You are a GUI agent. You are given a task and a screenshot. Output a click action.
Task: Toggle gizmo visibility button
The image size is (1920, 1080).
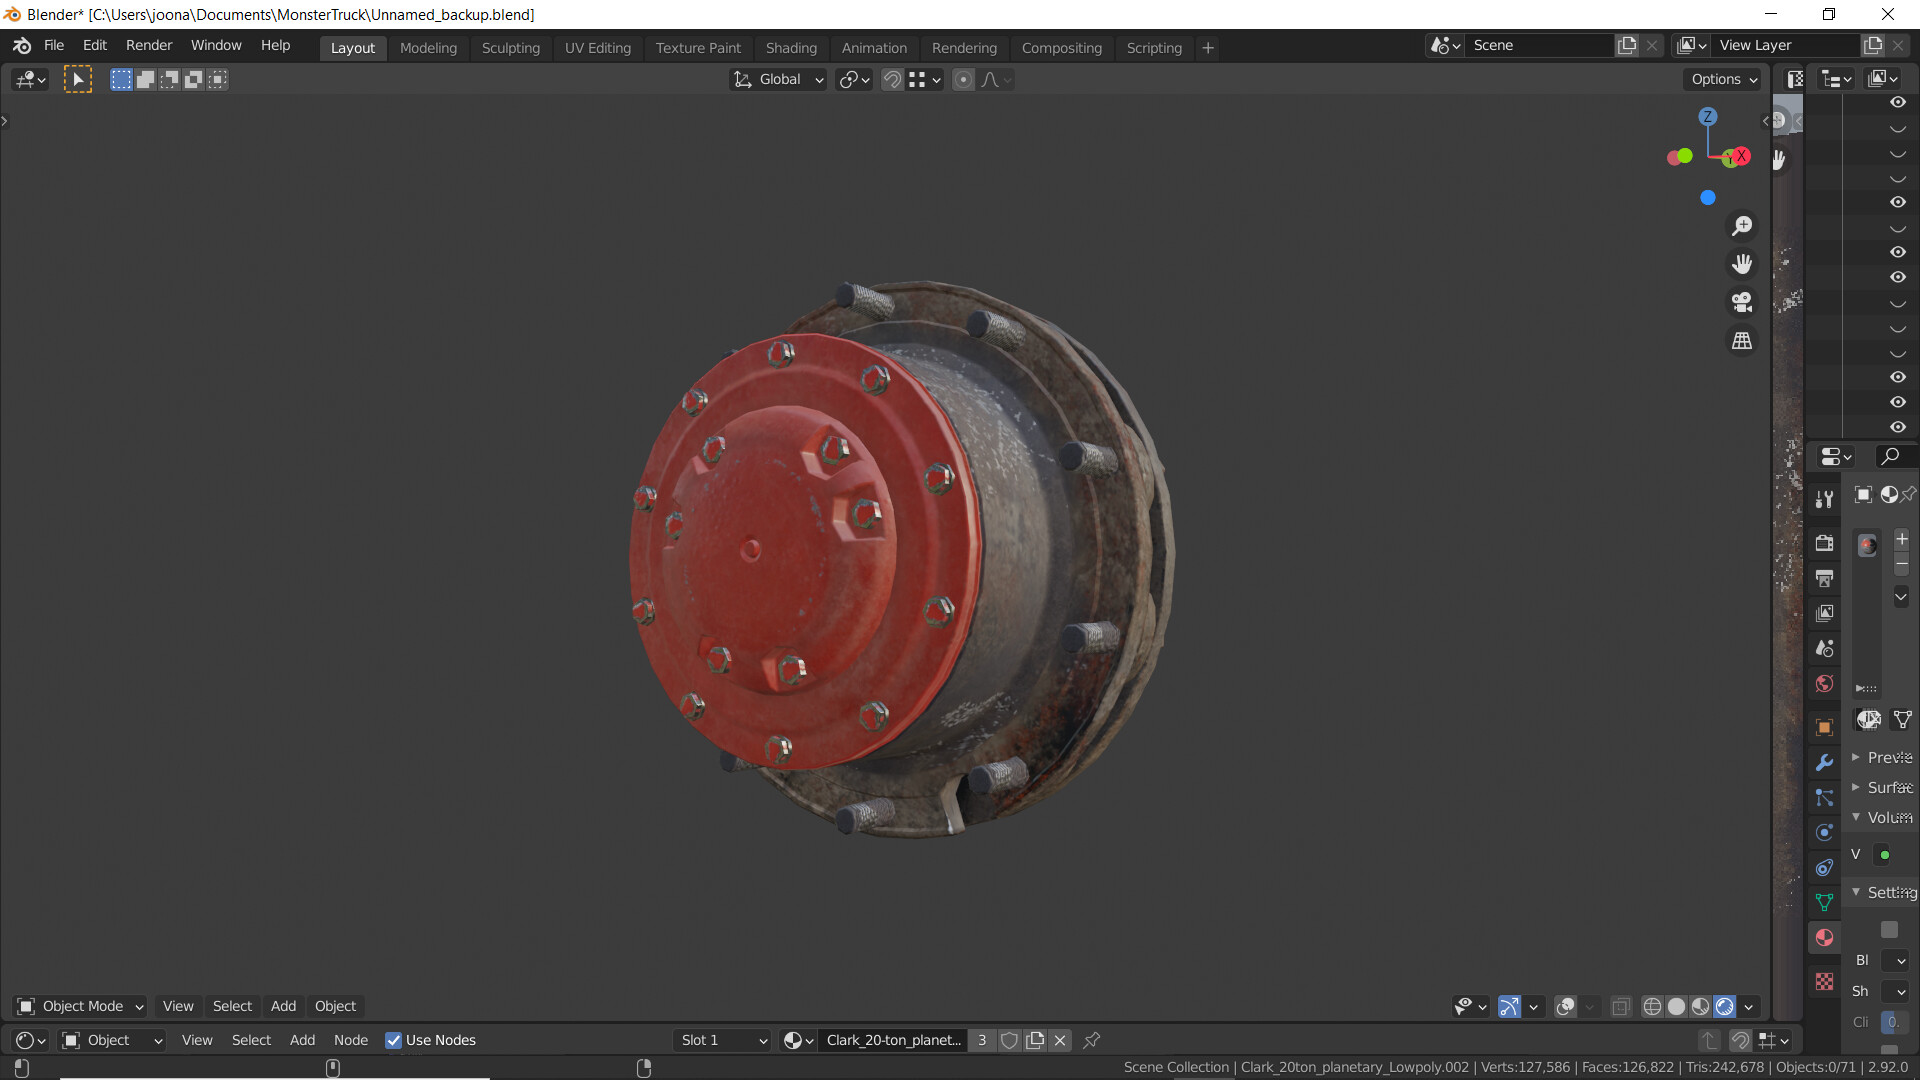(1509, 1007)
